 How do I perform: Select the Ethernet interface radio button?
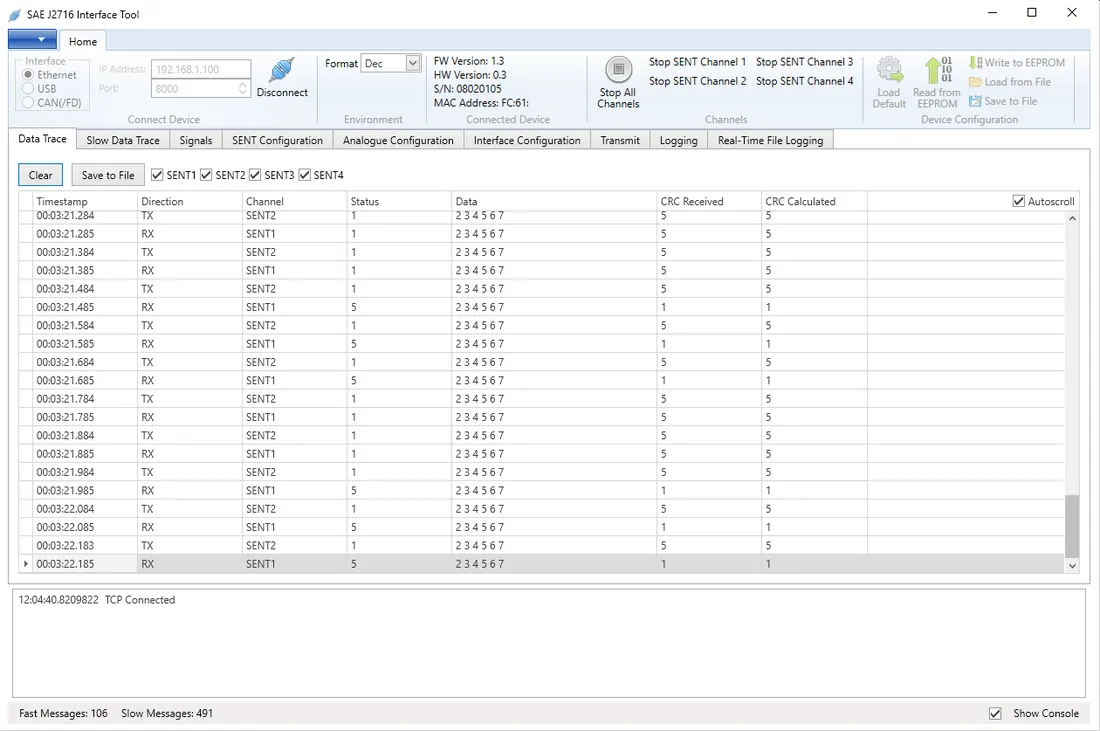tap(28, 75)
